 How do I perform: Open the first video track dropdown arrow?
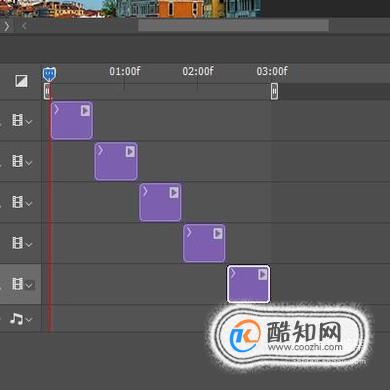click(x=29, y=122)
